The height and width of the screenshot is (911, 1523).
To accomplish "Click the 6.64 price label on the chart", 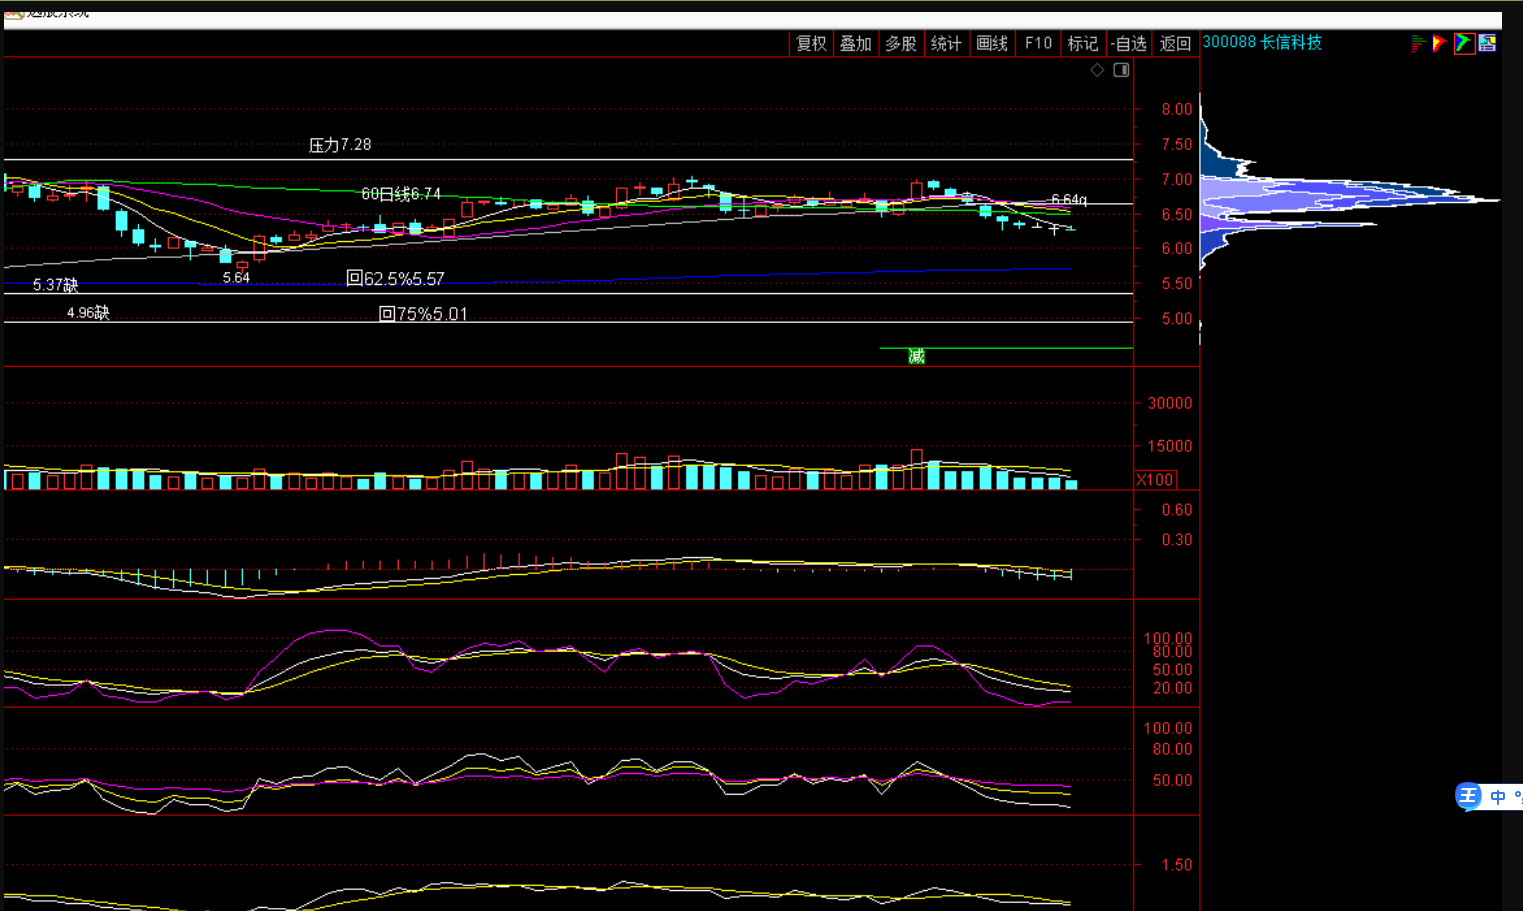I will click(x=1069, y=200).
